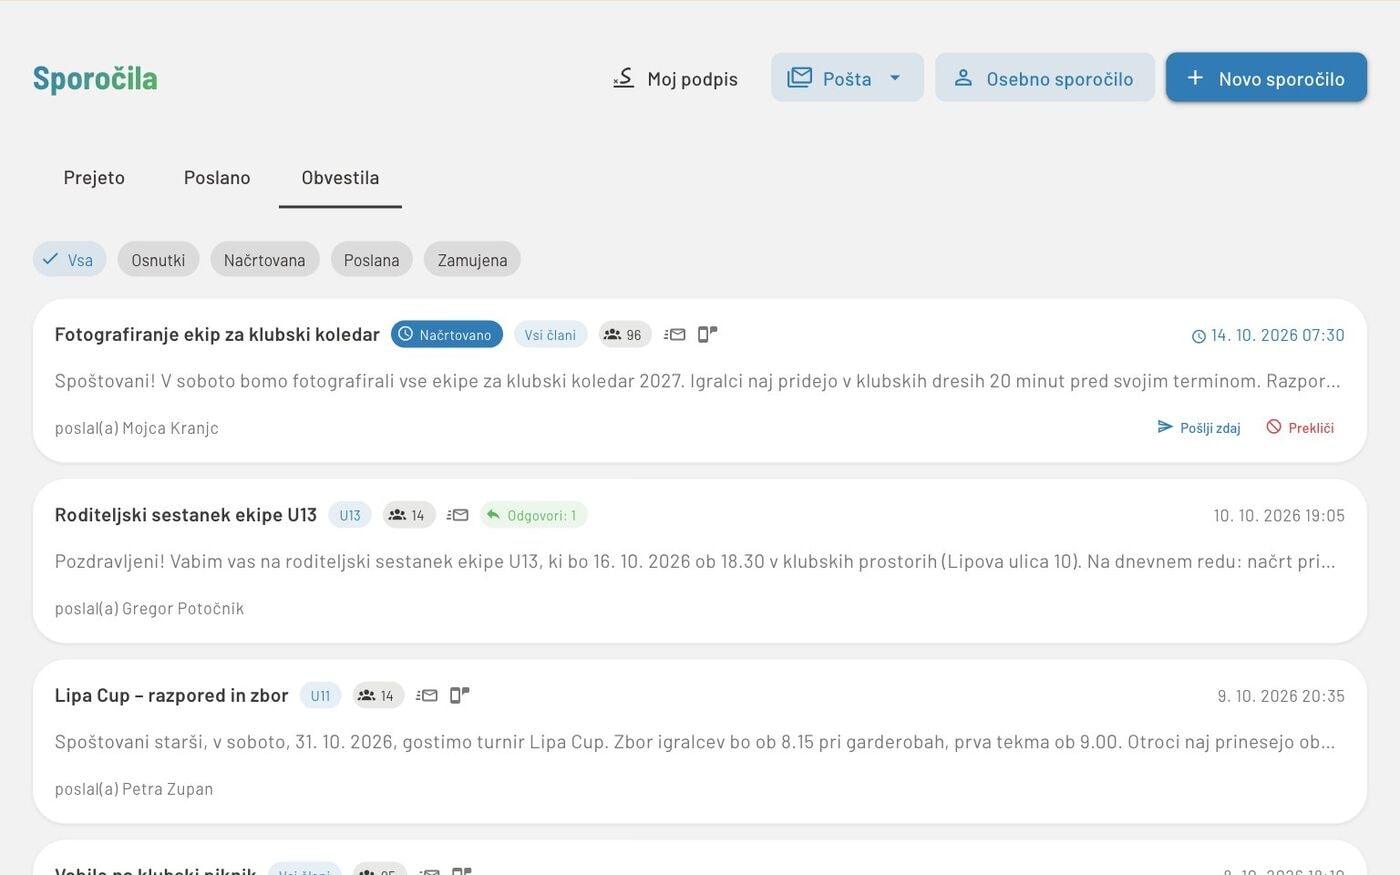The width and height of the screenshot is (1400, 875).
Task: Click Prekliči to cancel scheduled message
Action: [1300, 427]
